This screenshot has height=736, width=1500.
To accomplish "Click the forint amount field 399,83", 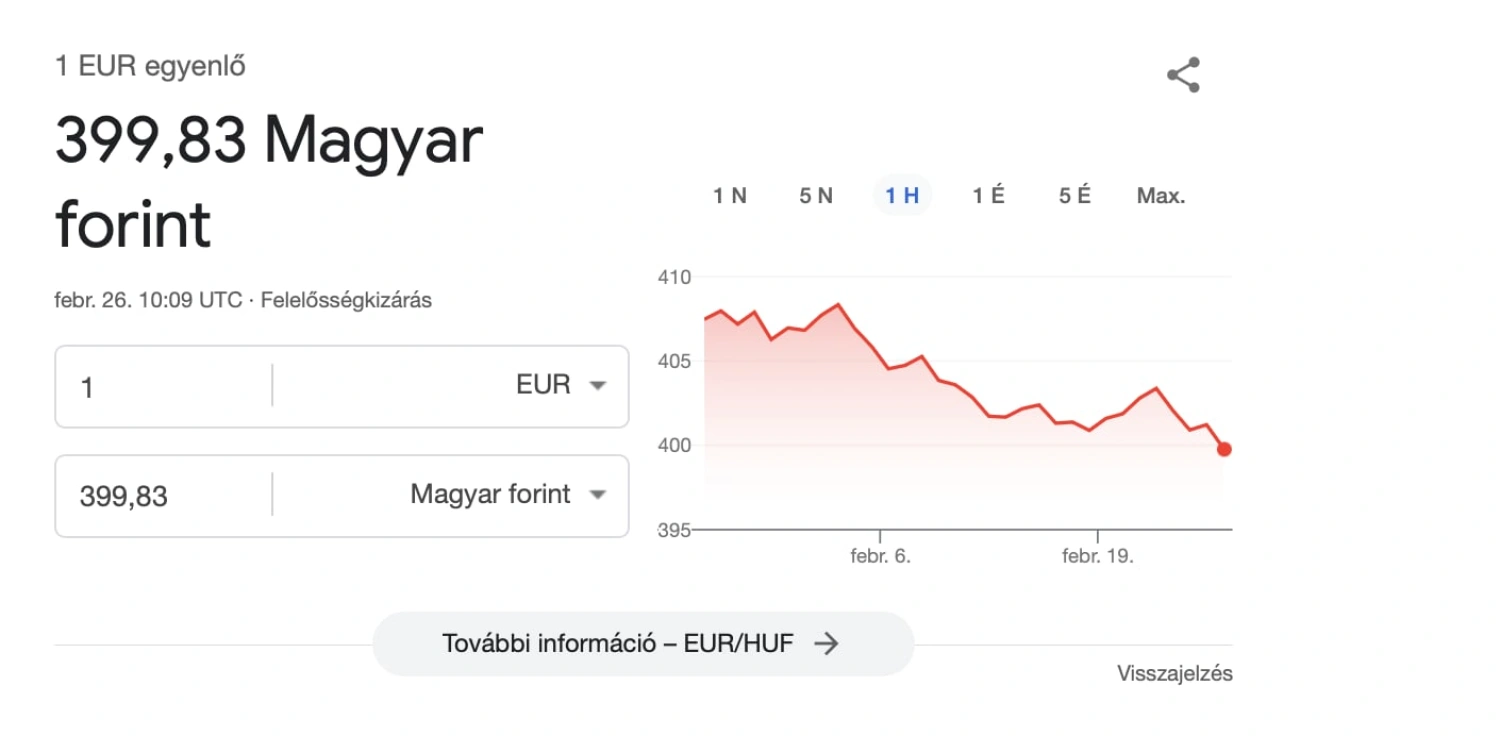I will pyautogui.click(x=164, y=495).
